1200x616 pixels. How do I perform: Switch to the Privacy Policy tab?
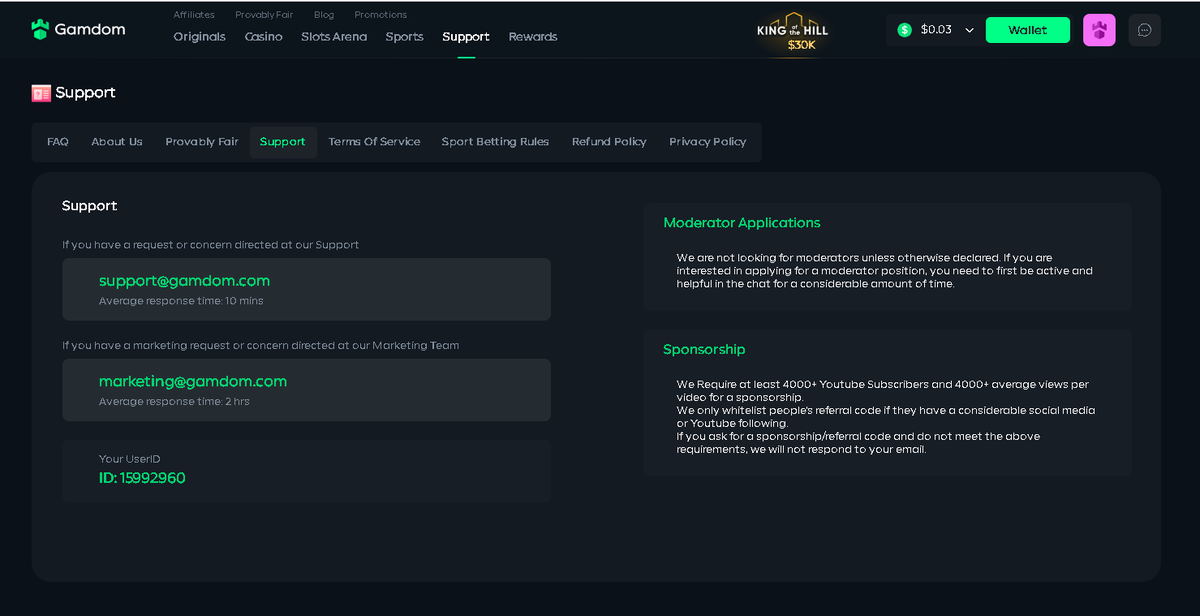coord(708,142)
